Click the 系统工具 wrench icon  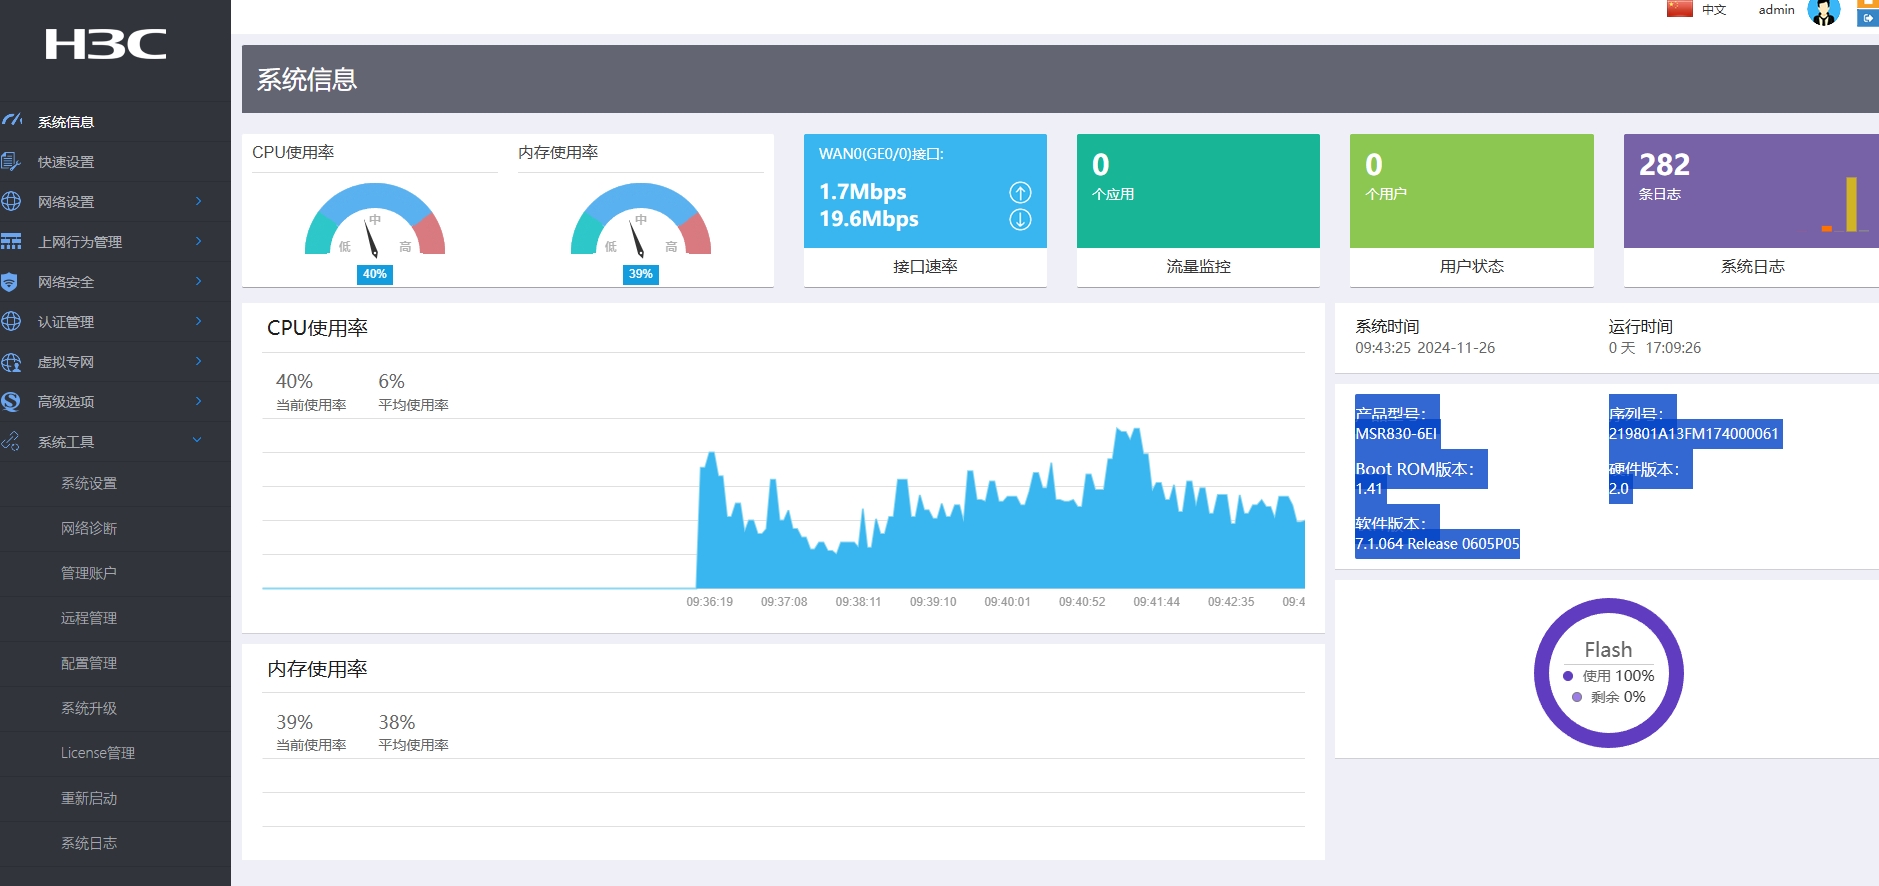pyautogui.click(x=11, y=441)
